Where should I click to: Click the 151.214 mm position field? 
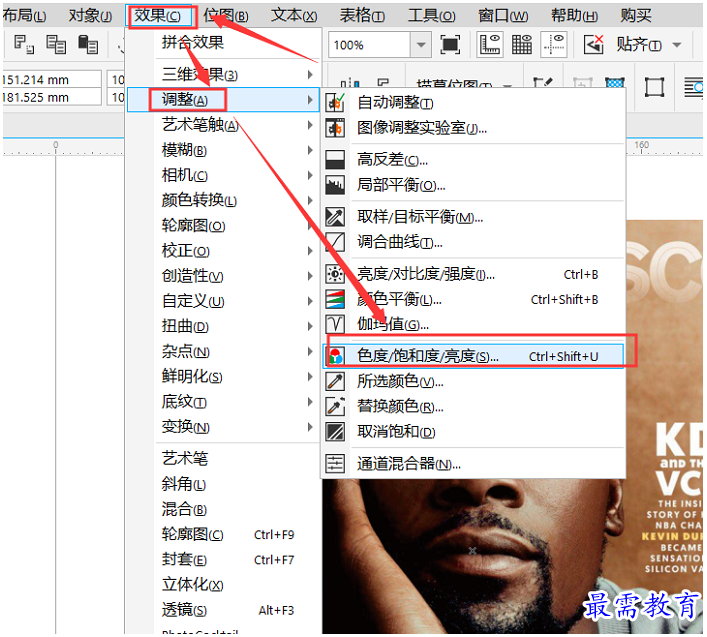pos(52,80)
